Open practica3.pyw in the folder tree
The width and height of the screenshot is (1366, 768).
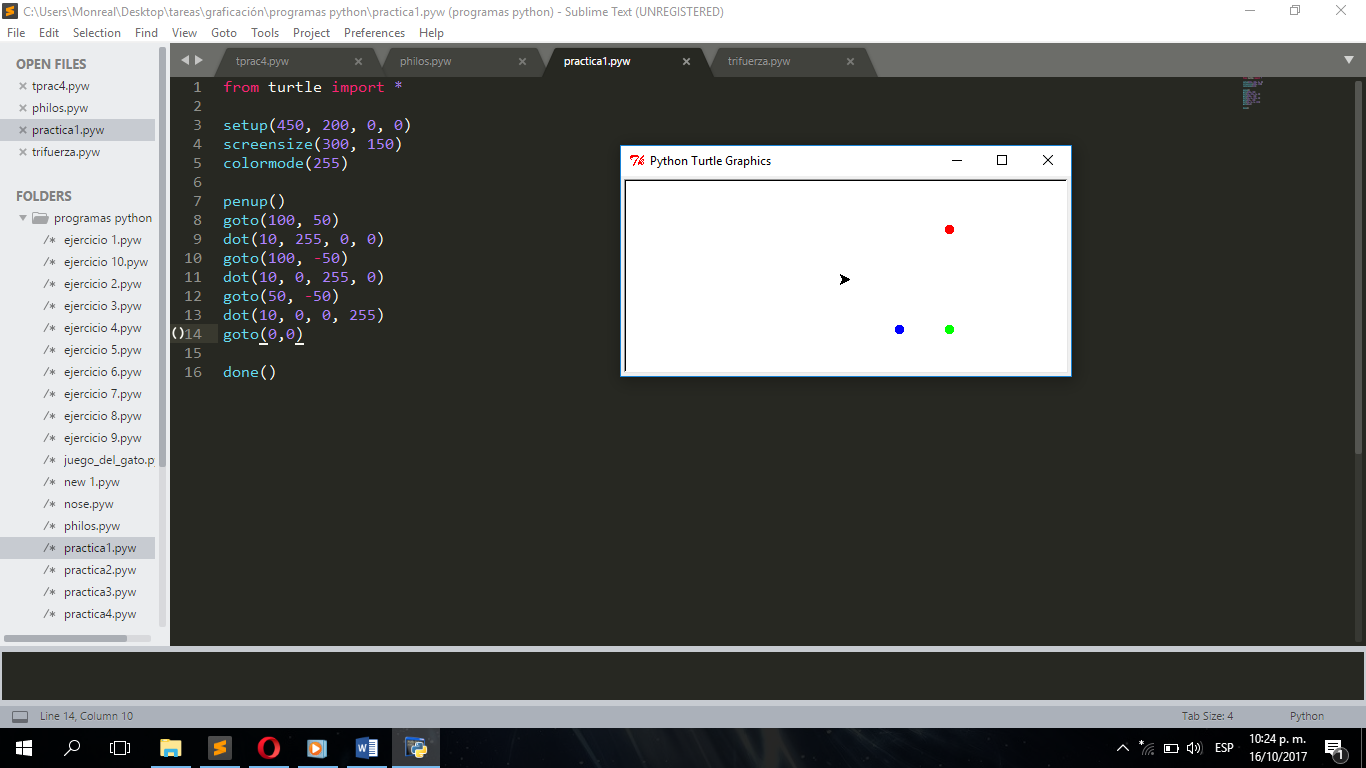click(x=100, y=592)
